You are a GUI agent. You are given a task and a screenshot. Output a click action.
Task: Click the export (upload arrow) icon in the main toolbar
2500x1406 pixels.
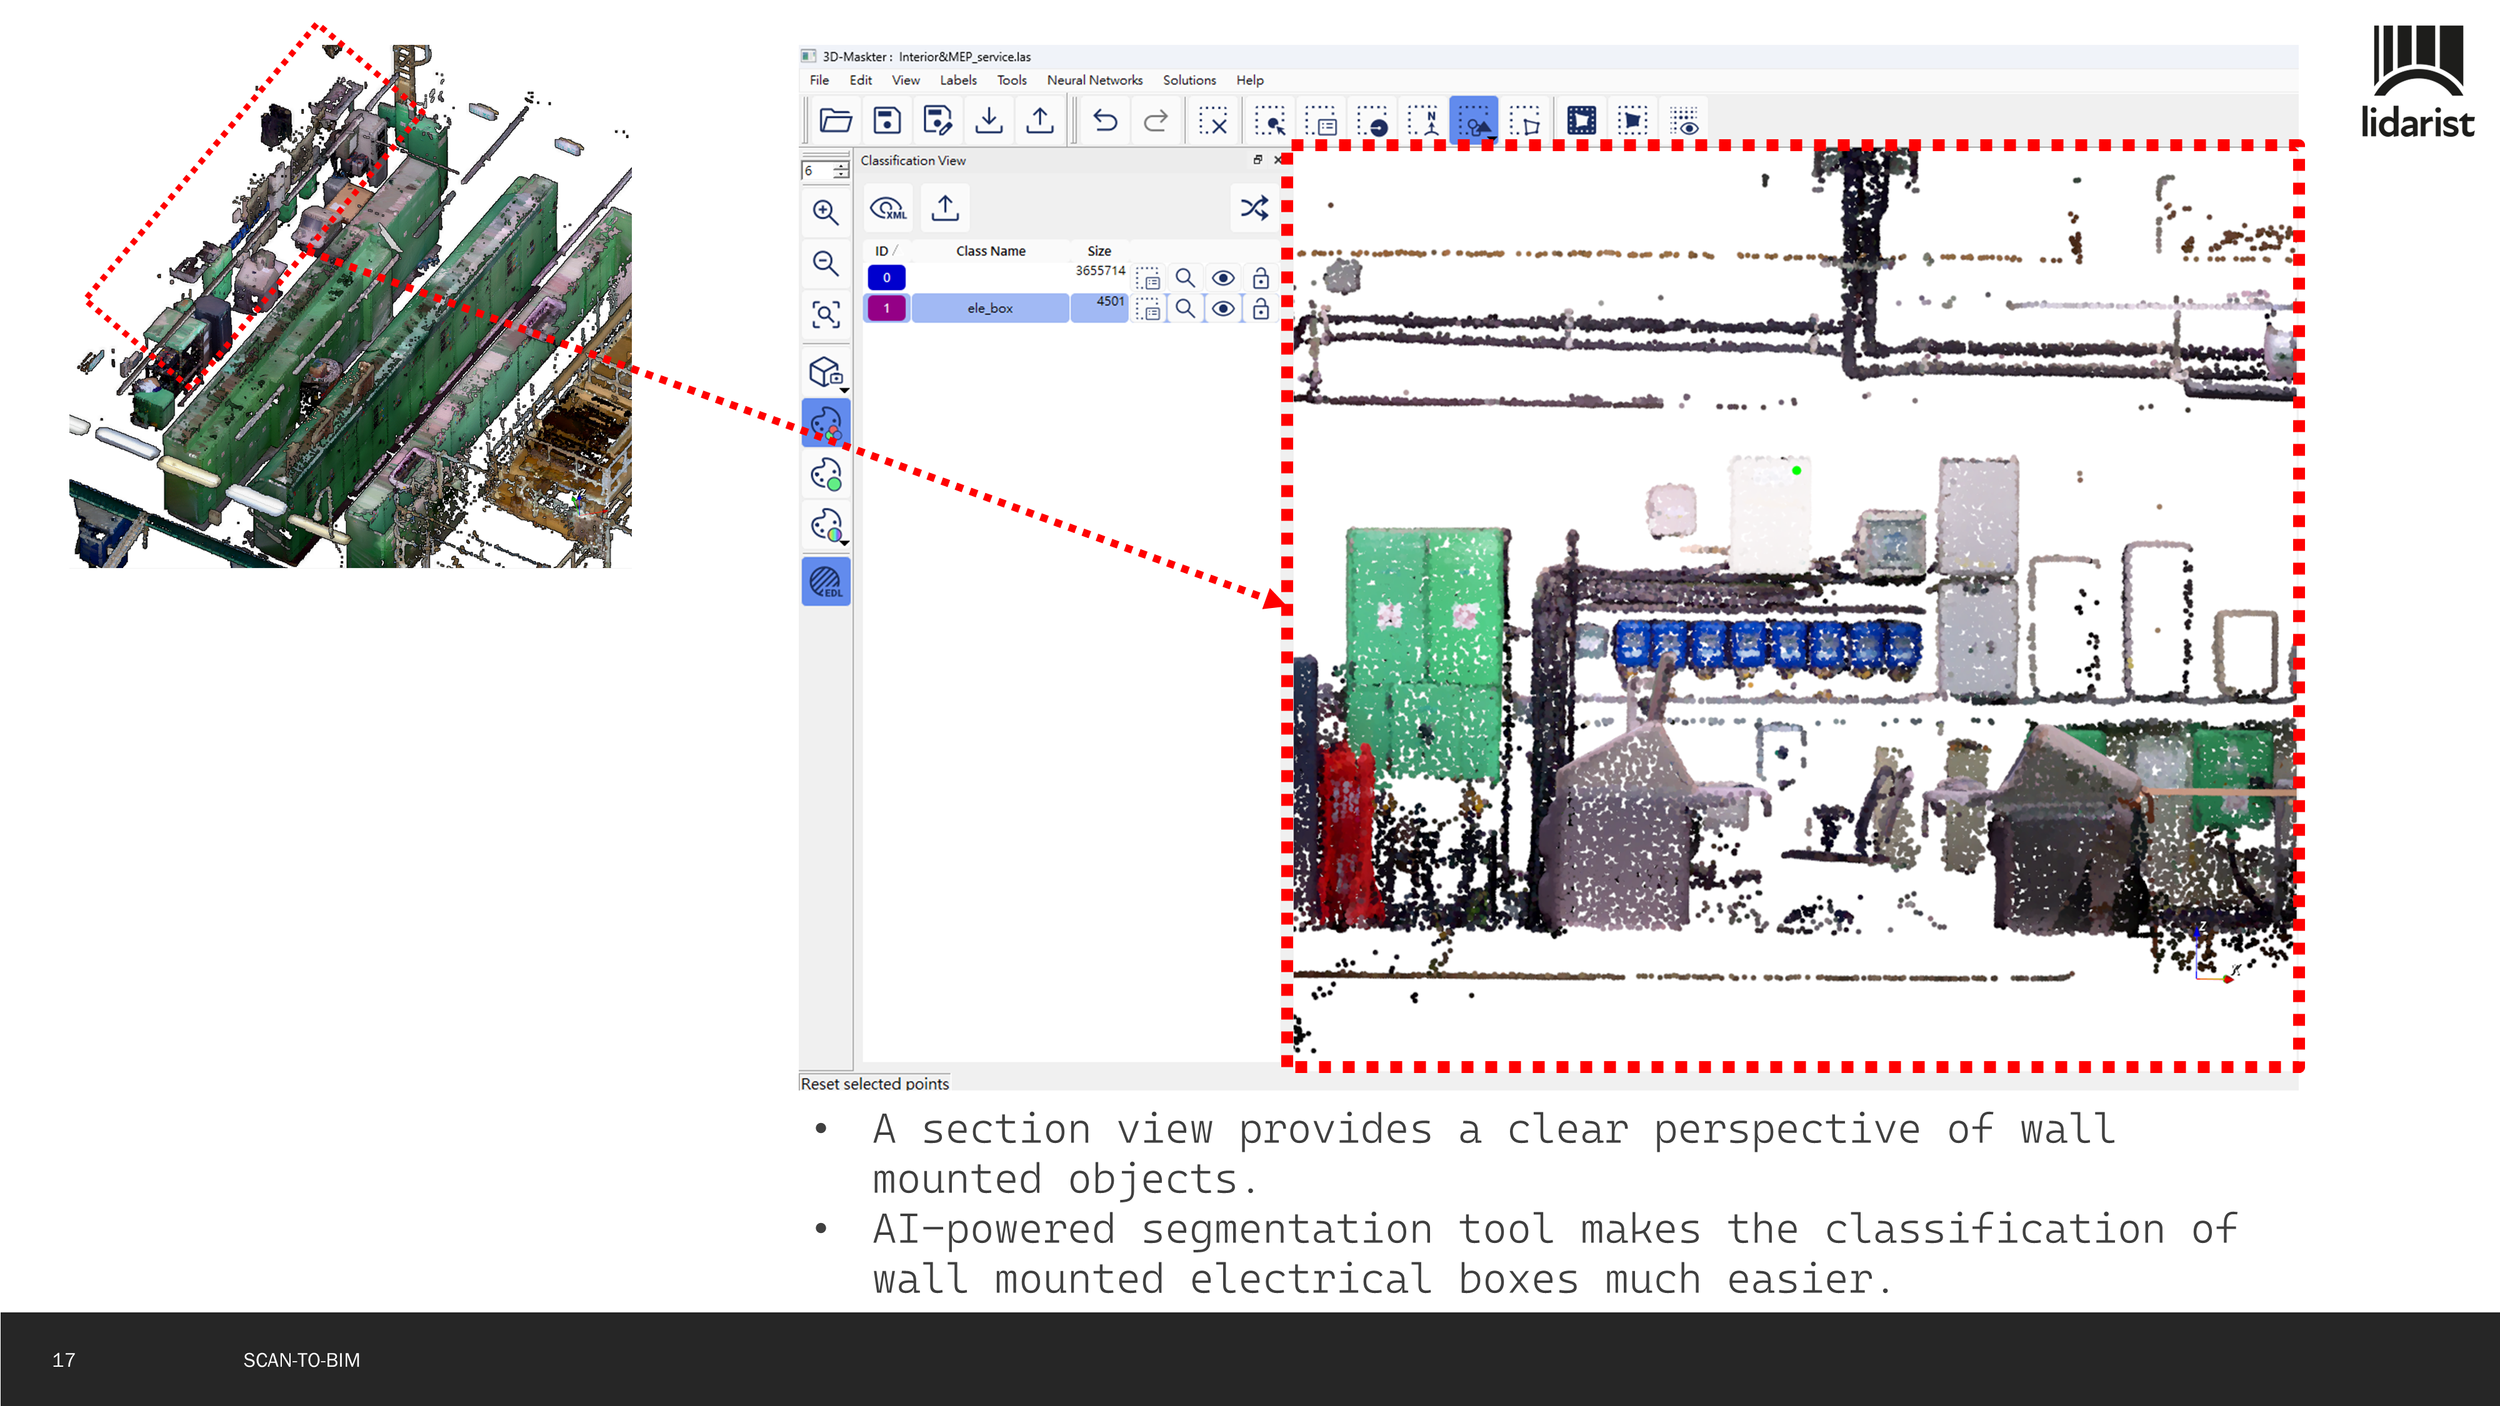click(x=1040, y=121)
